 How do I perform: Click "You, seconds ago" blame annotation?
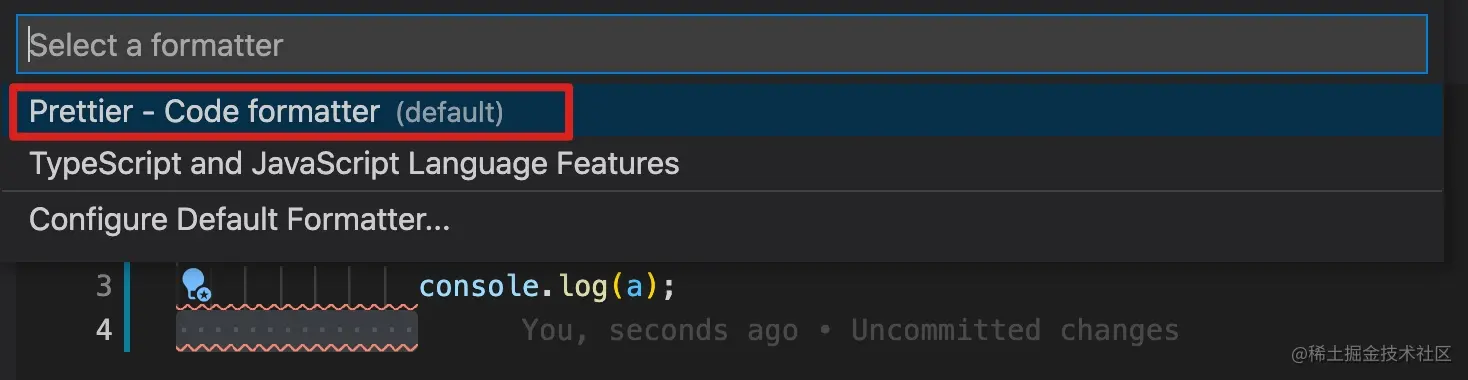(x=660, y=330)
